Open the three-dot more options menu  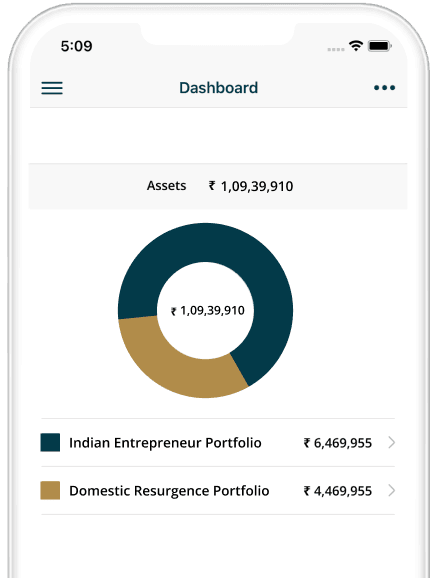point(384,88)
